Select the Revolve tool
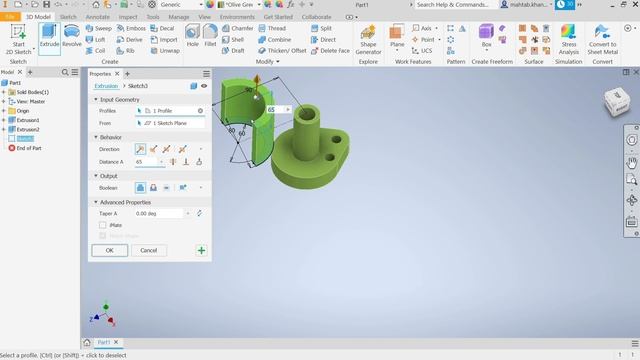The height and width of the screenshot is (360, 640). [72, 36]
